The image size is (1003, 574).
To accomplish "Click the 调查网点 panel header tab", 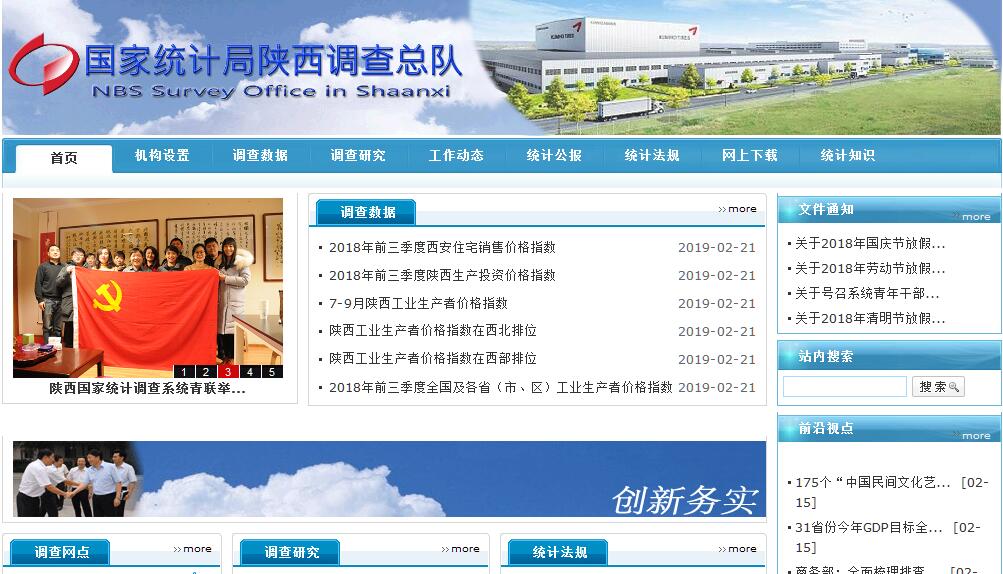I will point(60,552).
